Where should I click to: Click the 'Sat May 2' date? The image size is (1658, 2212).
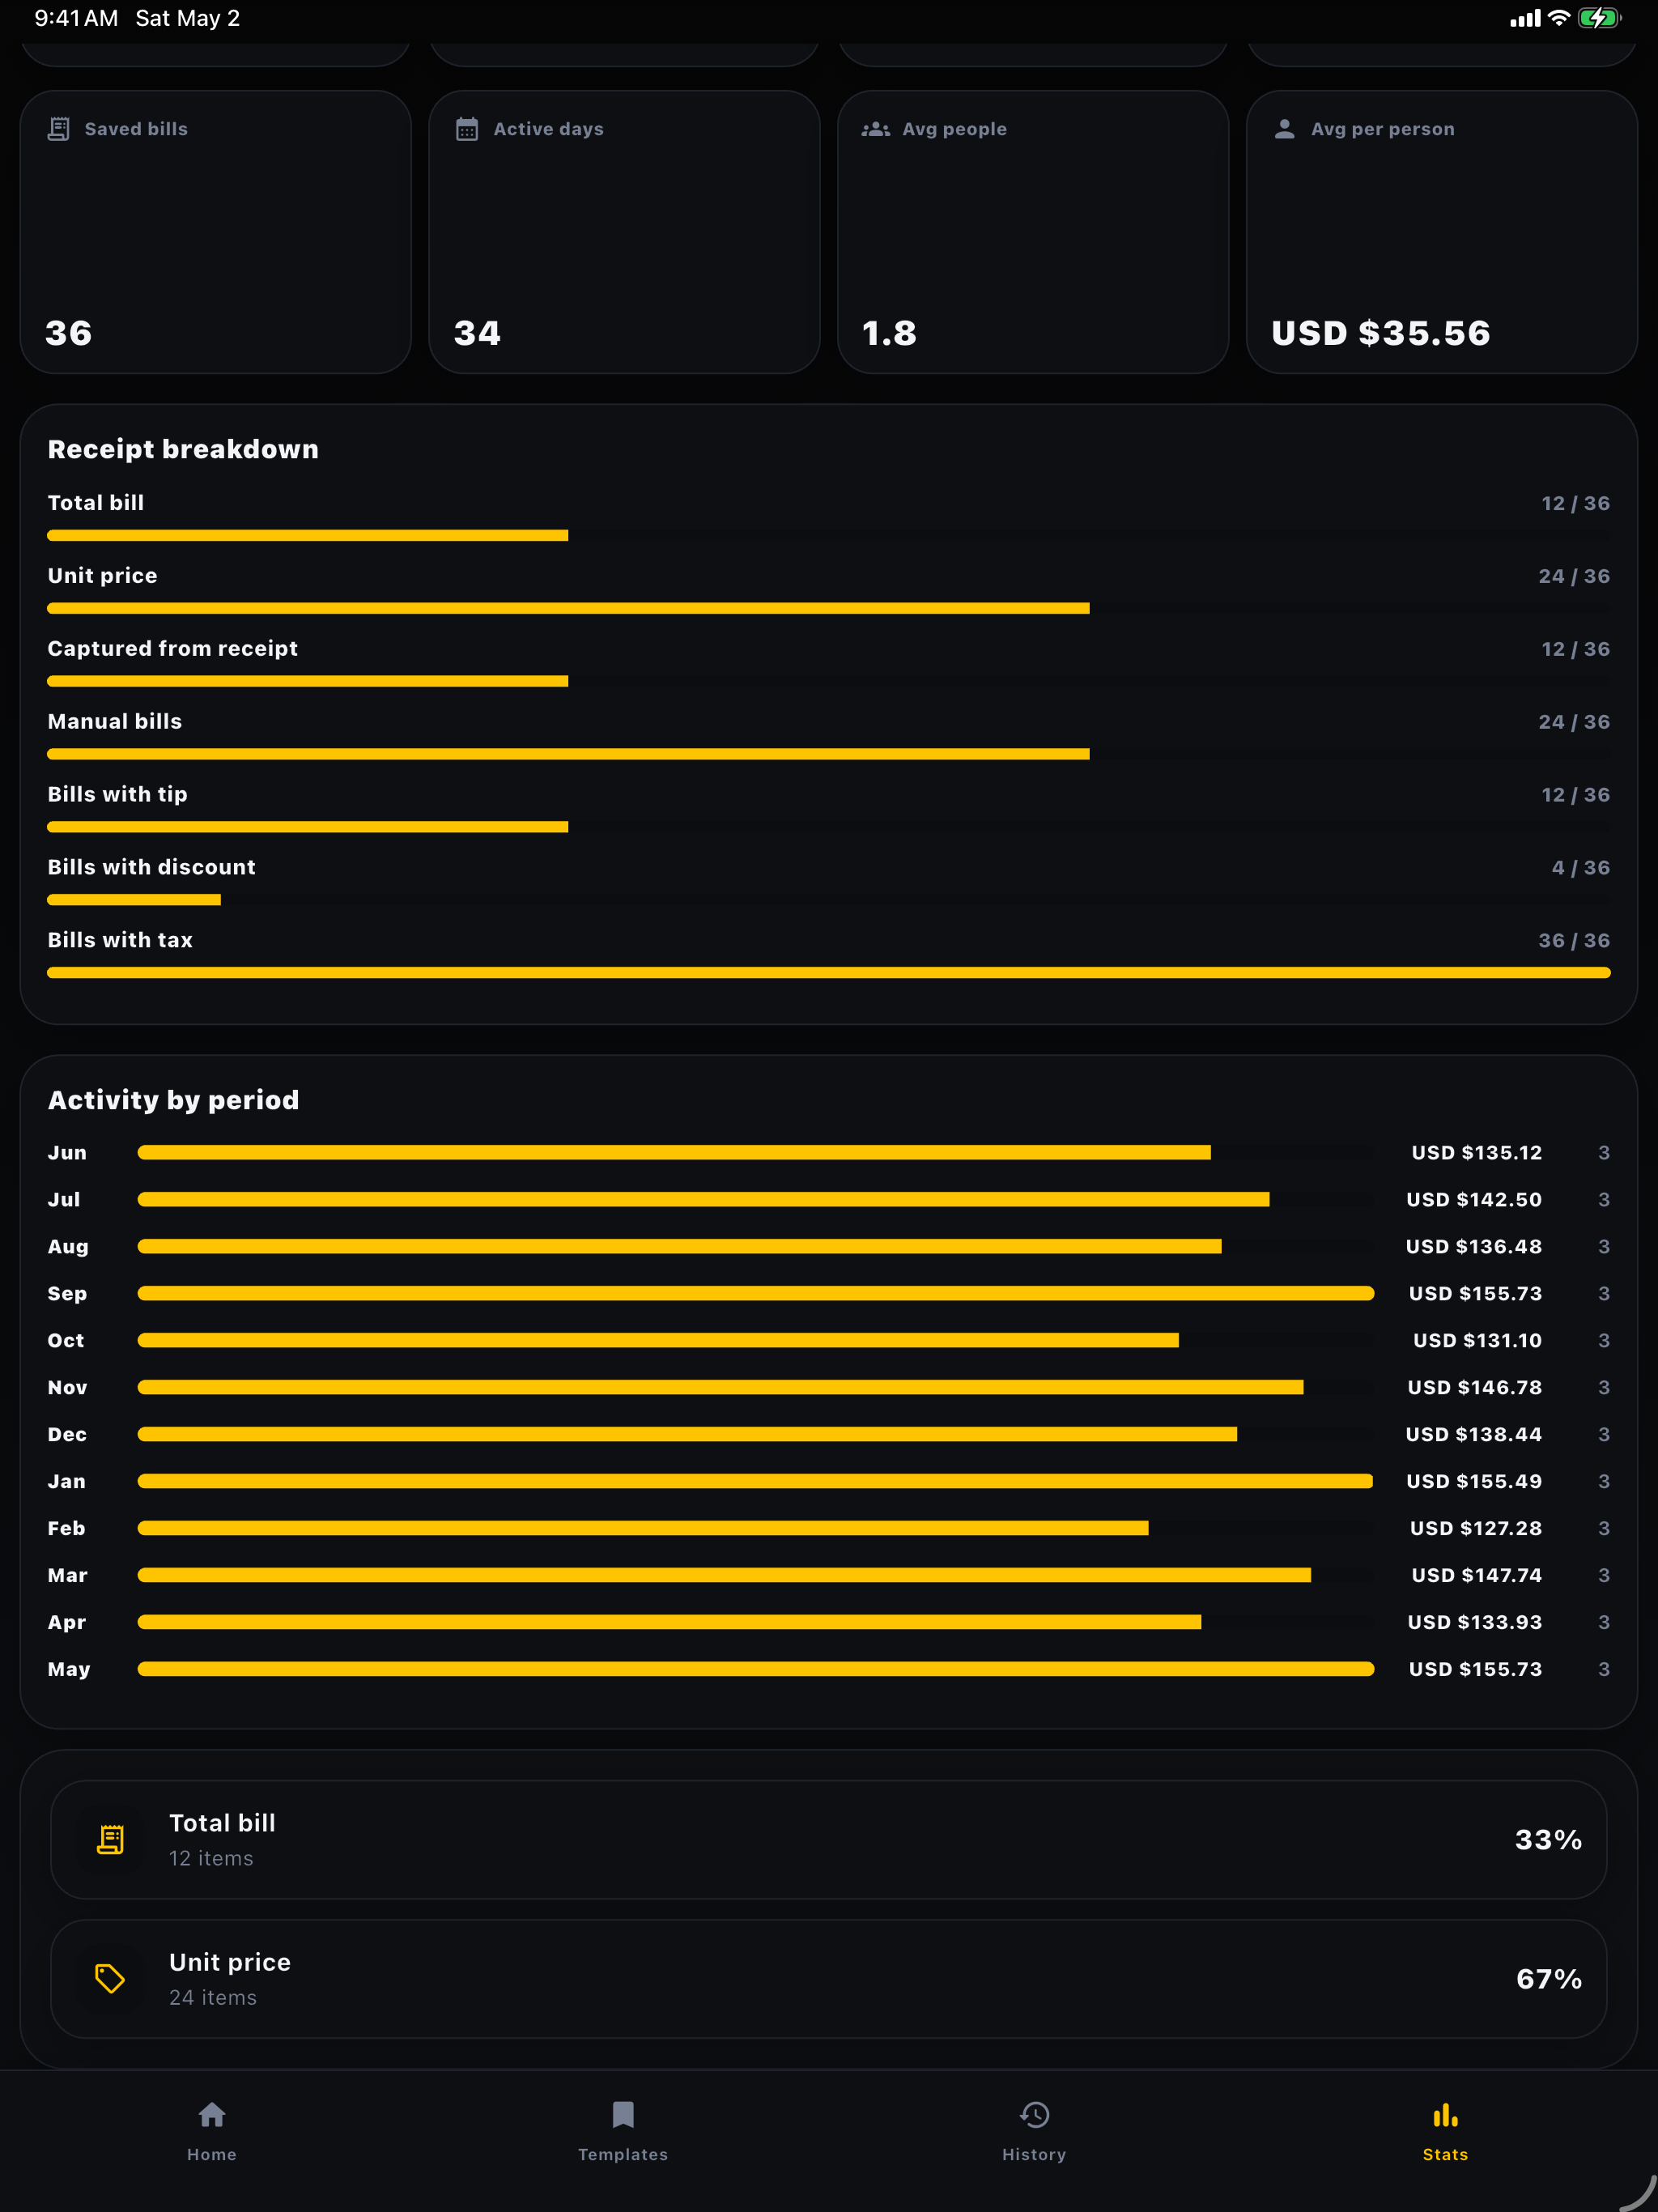tap(188, 18)
